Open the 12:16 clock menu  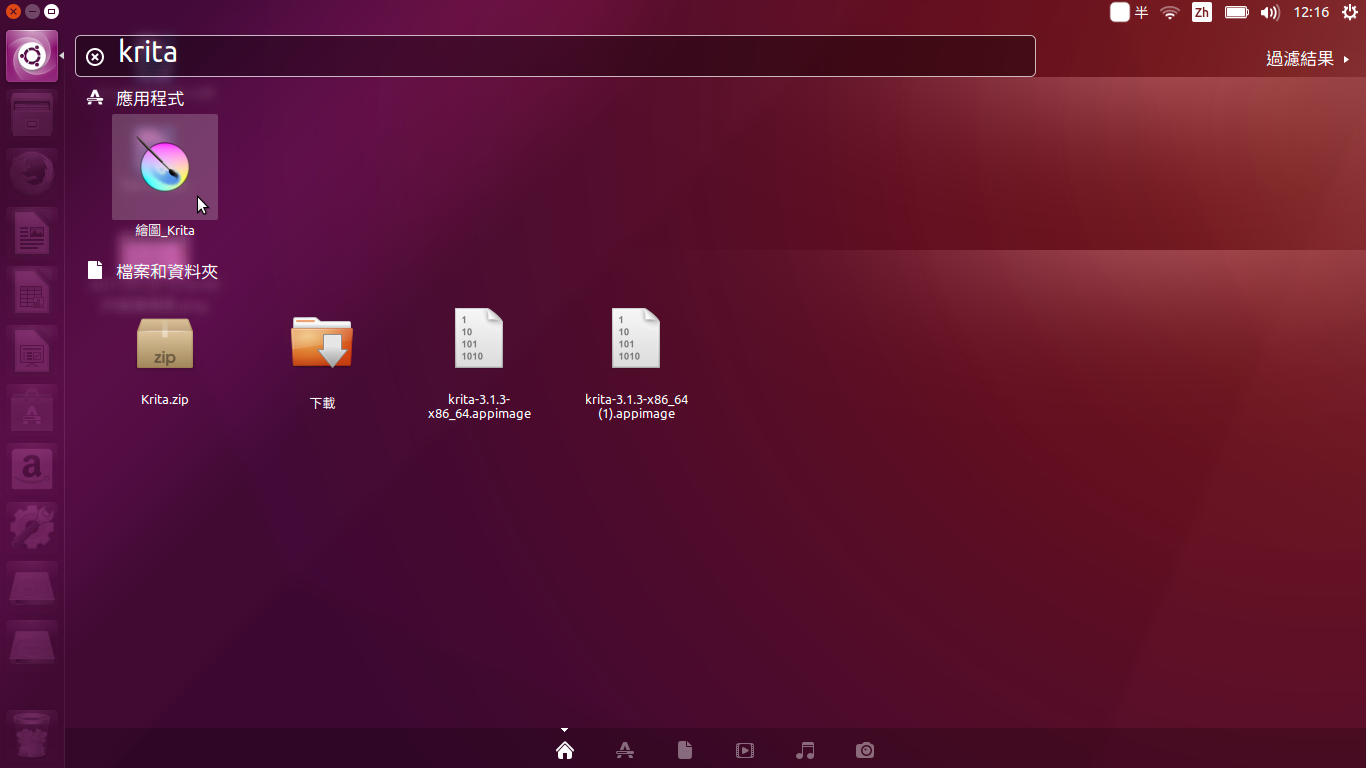[1311, 12]
